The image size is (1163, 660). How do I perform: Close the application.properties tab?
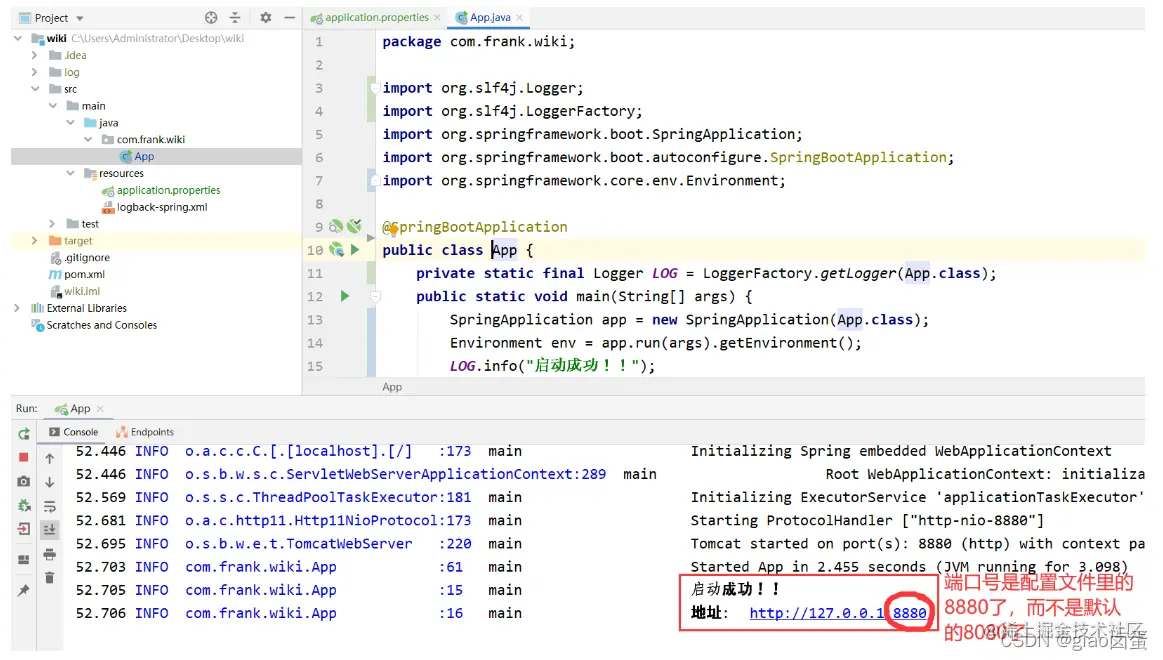click(437, 17)
